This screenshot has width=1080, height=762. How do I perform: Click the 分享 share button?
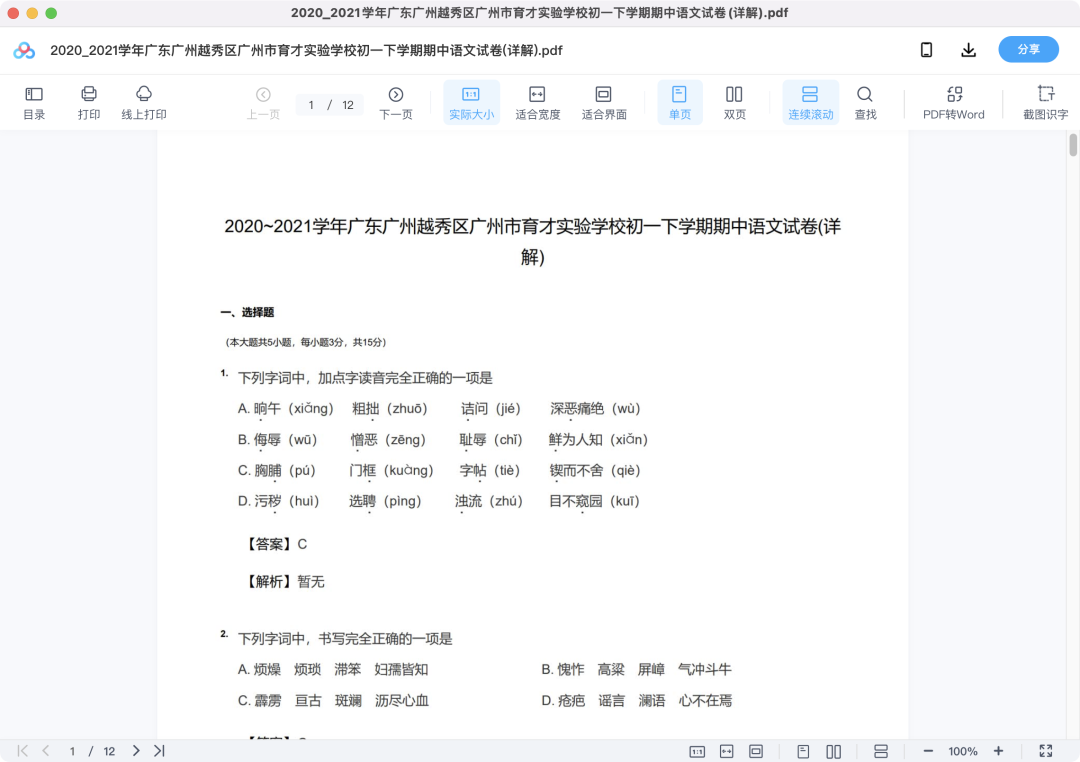point(1028,50)
